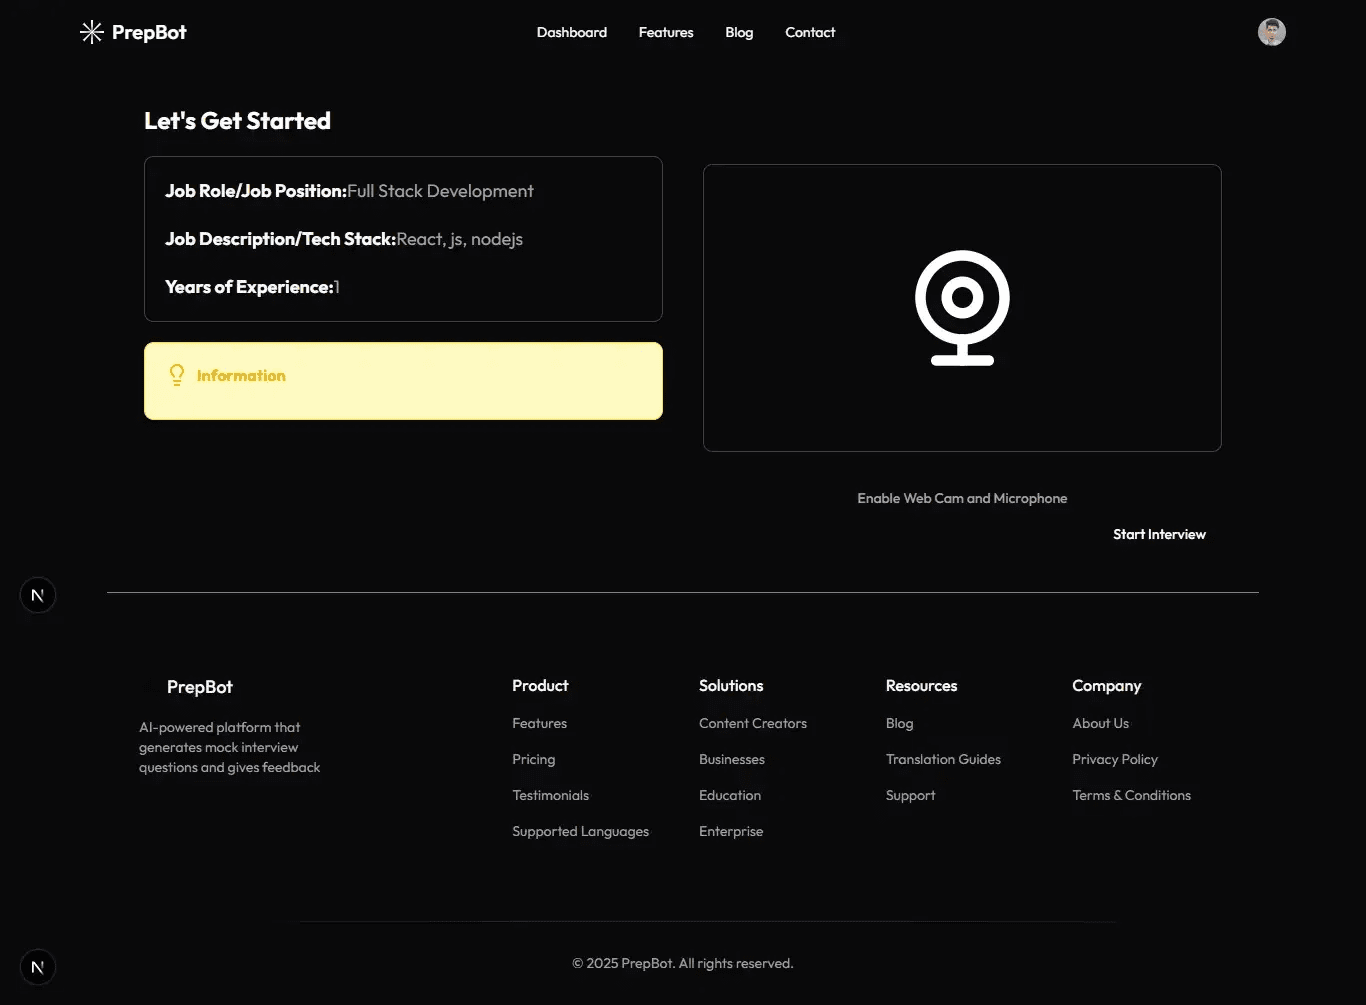Open the Contact page from header
The image size is (1366, 1005).
810,33
